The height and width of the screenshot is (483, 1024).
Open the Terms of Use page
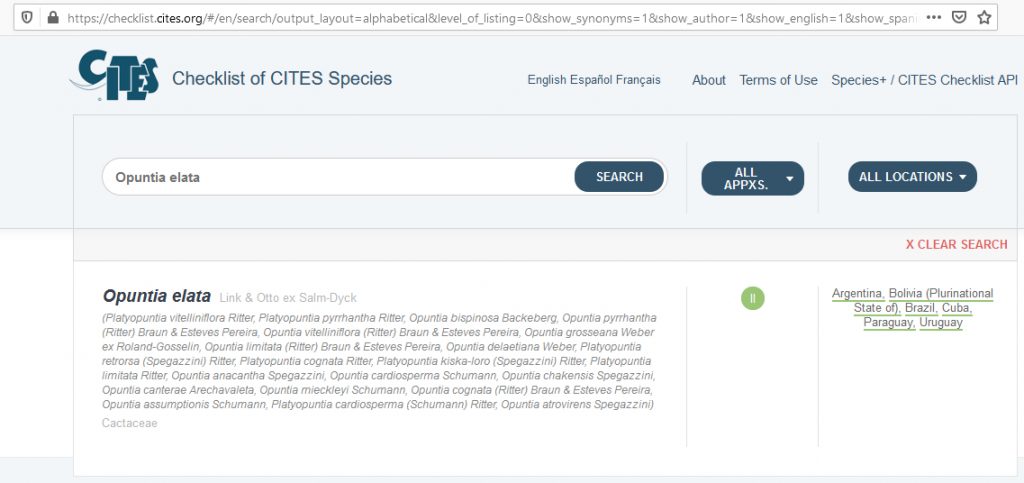pyautogui.click(x=778, y=80)
